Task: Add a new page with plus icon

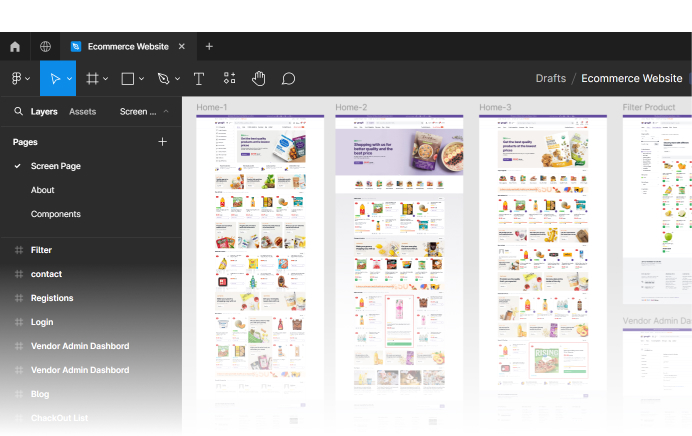Action: coord(162,142)
